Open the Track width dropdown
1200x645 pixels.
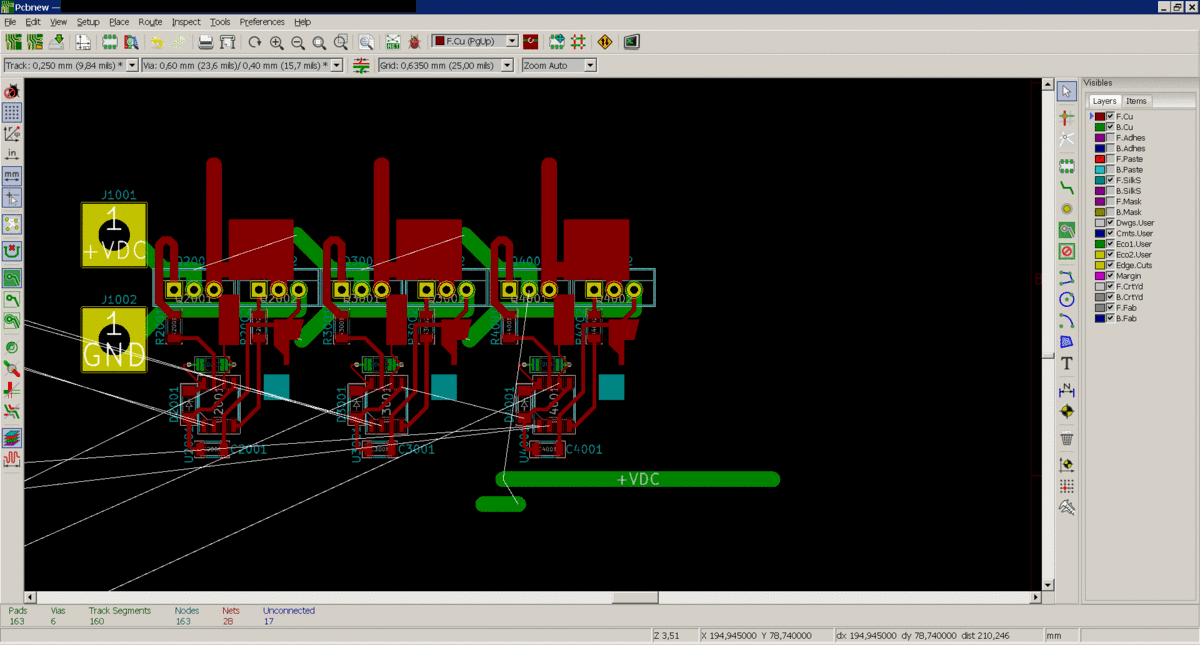(x=132, y=65)
